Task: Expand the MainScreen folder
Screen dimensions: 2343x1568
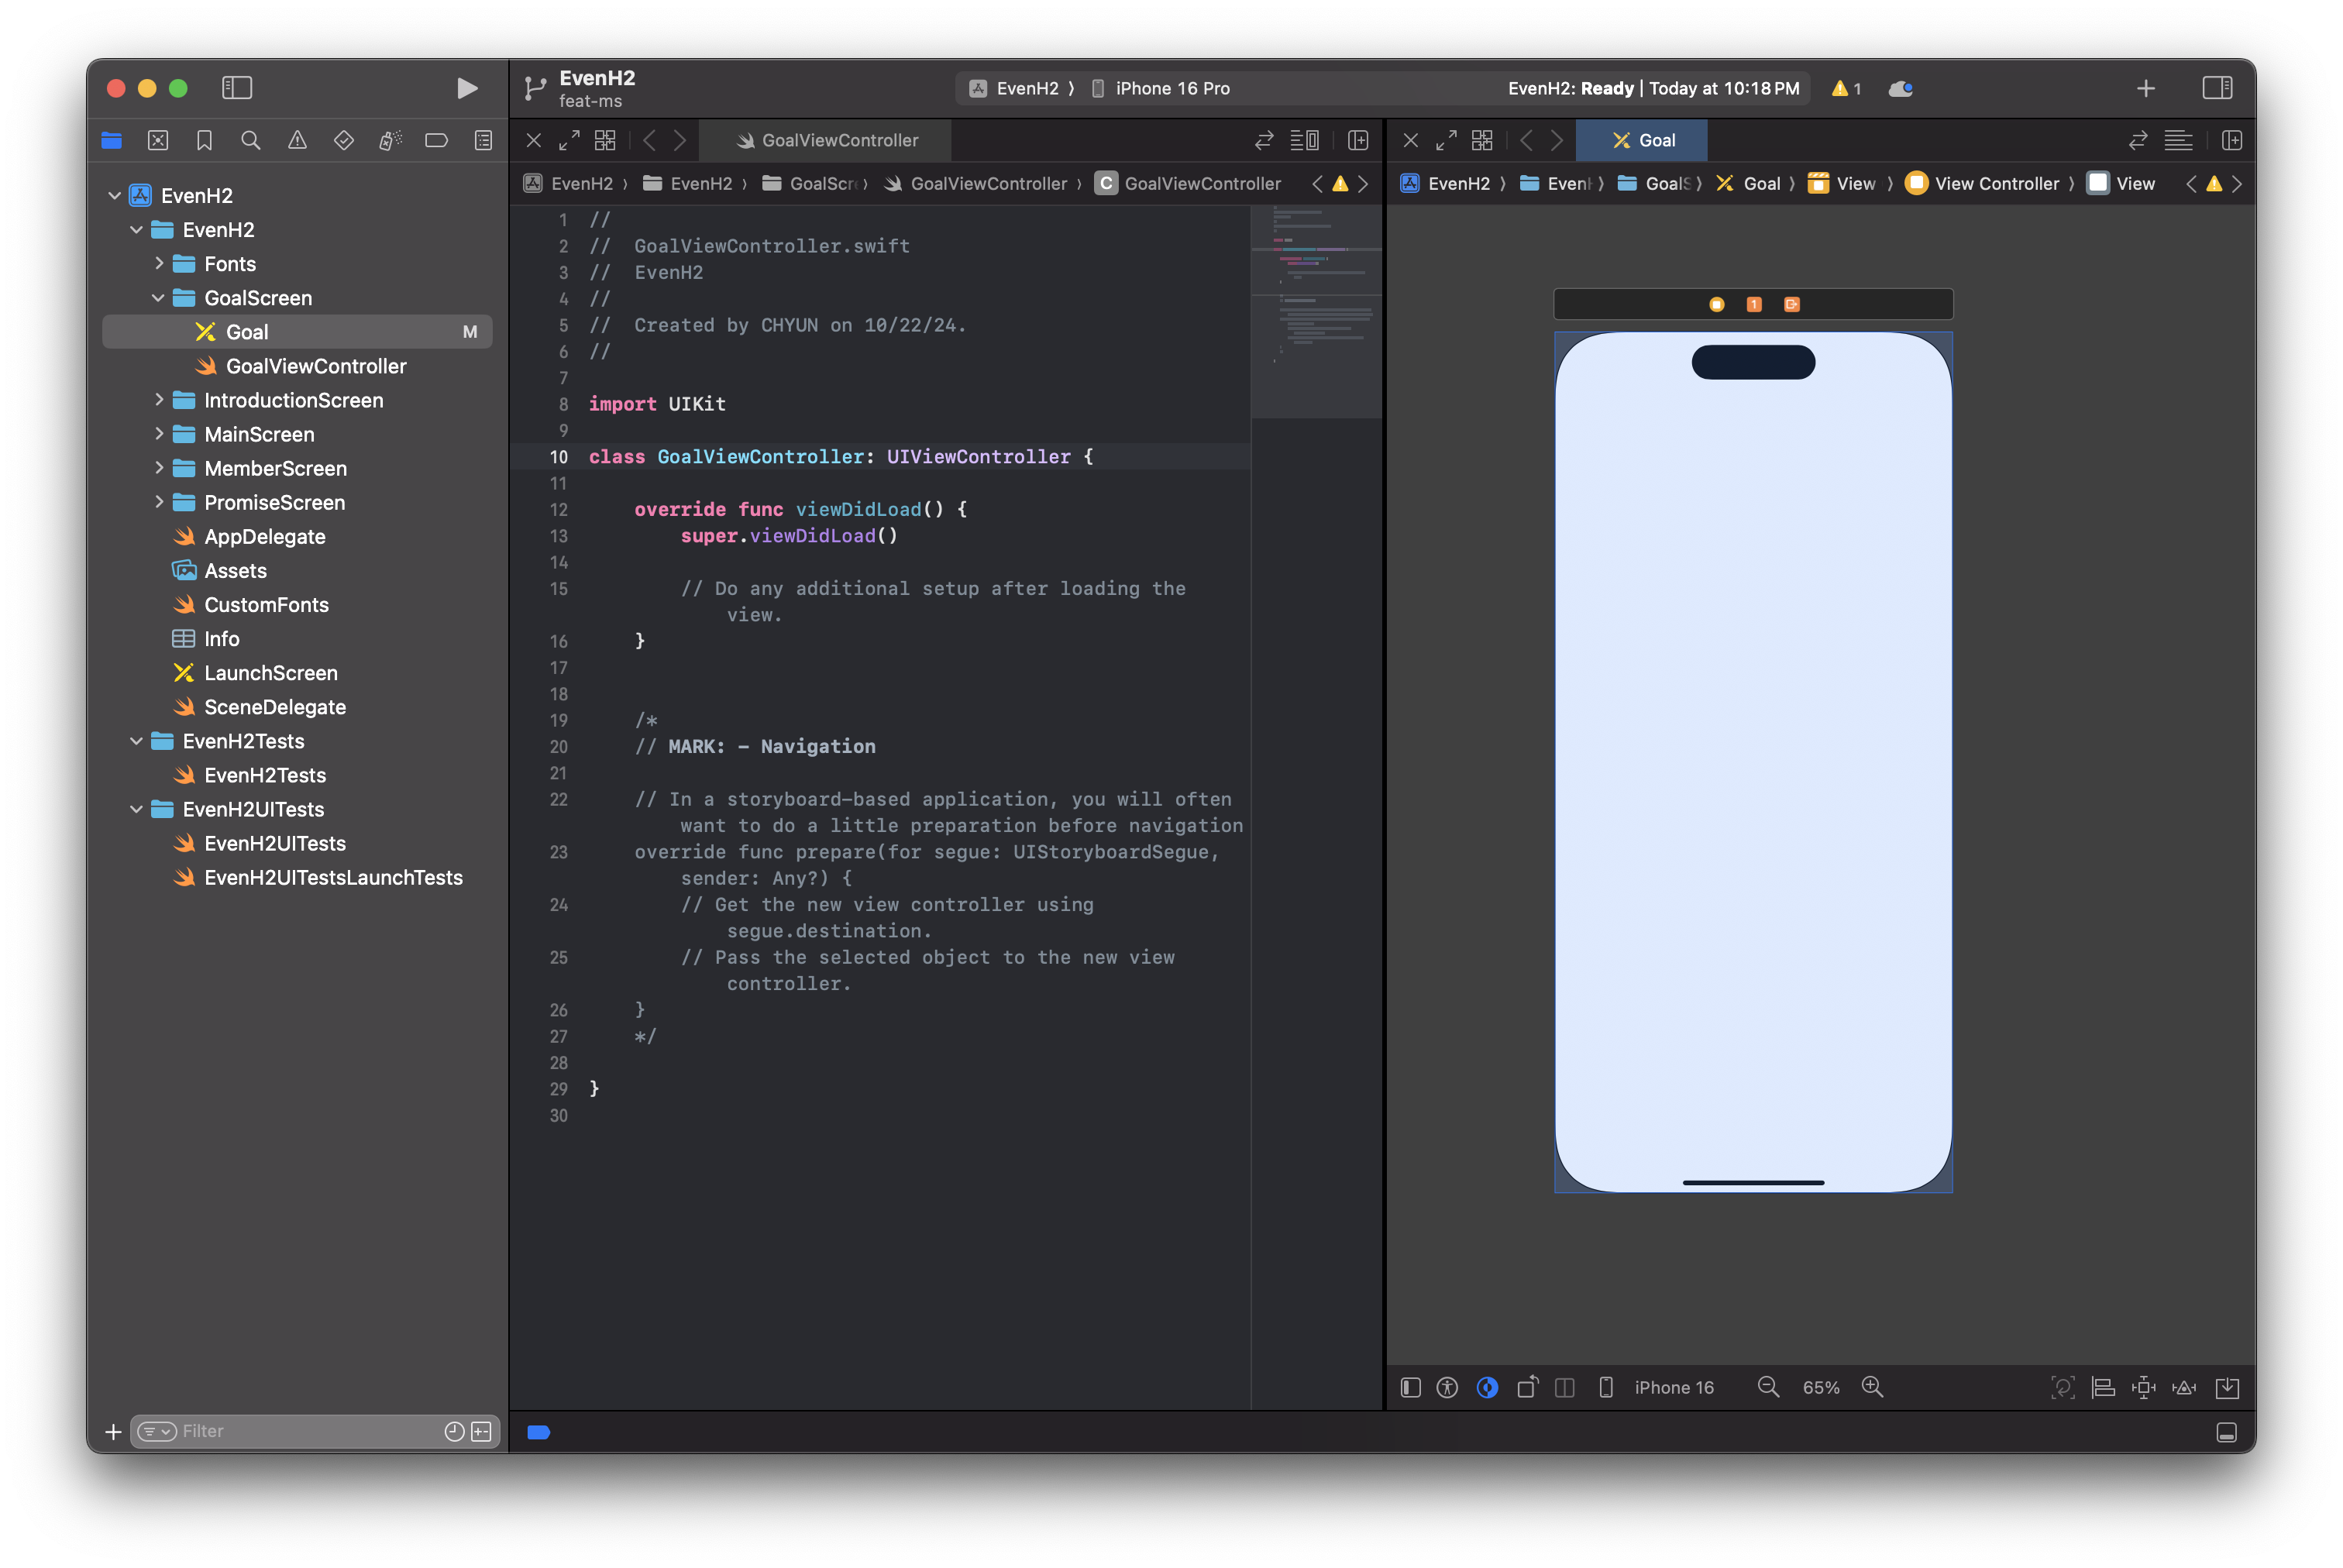Action: (159, 434)
